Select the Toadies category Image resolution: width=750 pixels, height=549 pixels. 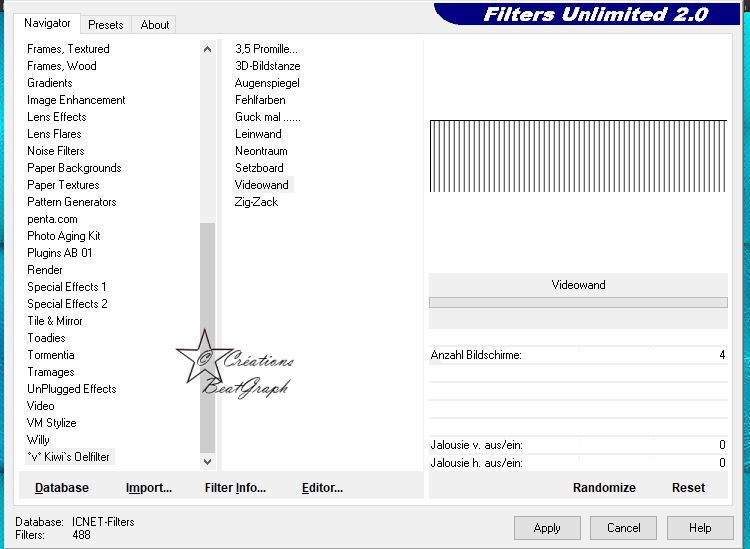tap(46, 338)
